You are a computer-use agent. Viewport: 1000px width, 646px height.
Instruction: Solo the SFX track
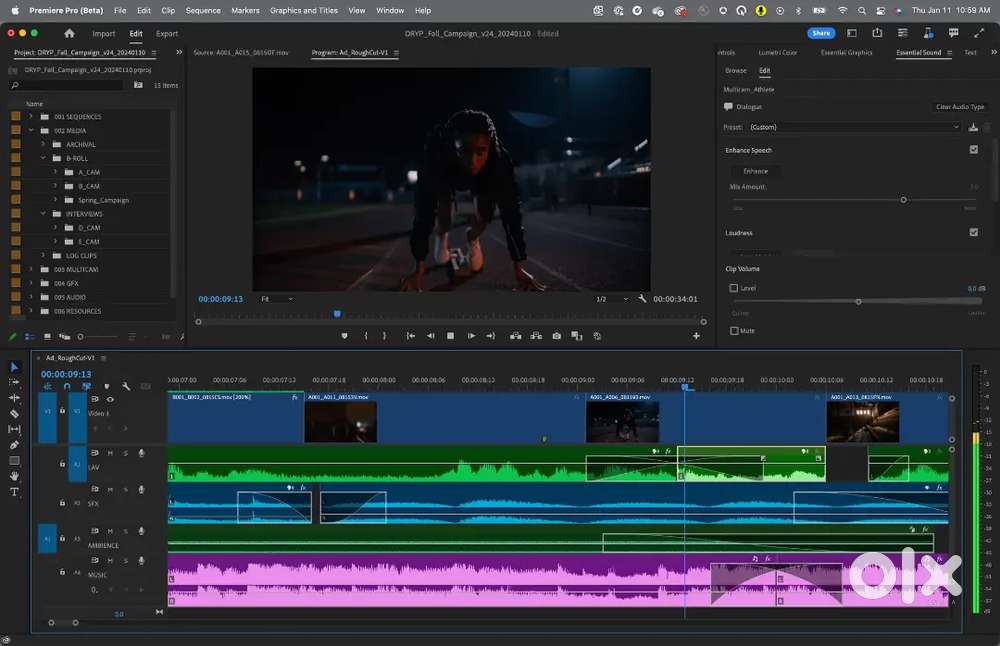[126, 490]
